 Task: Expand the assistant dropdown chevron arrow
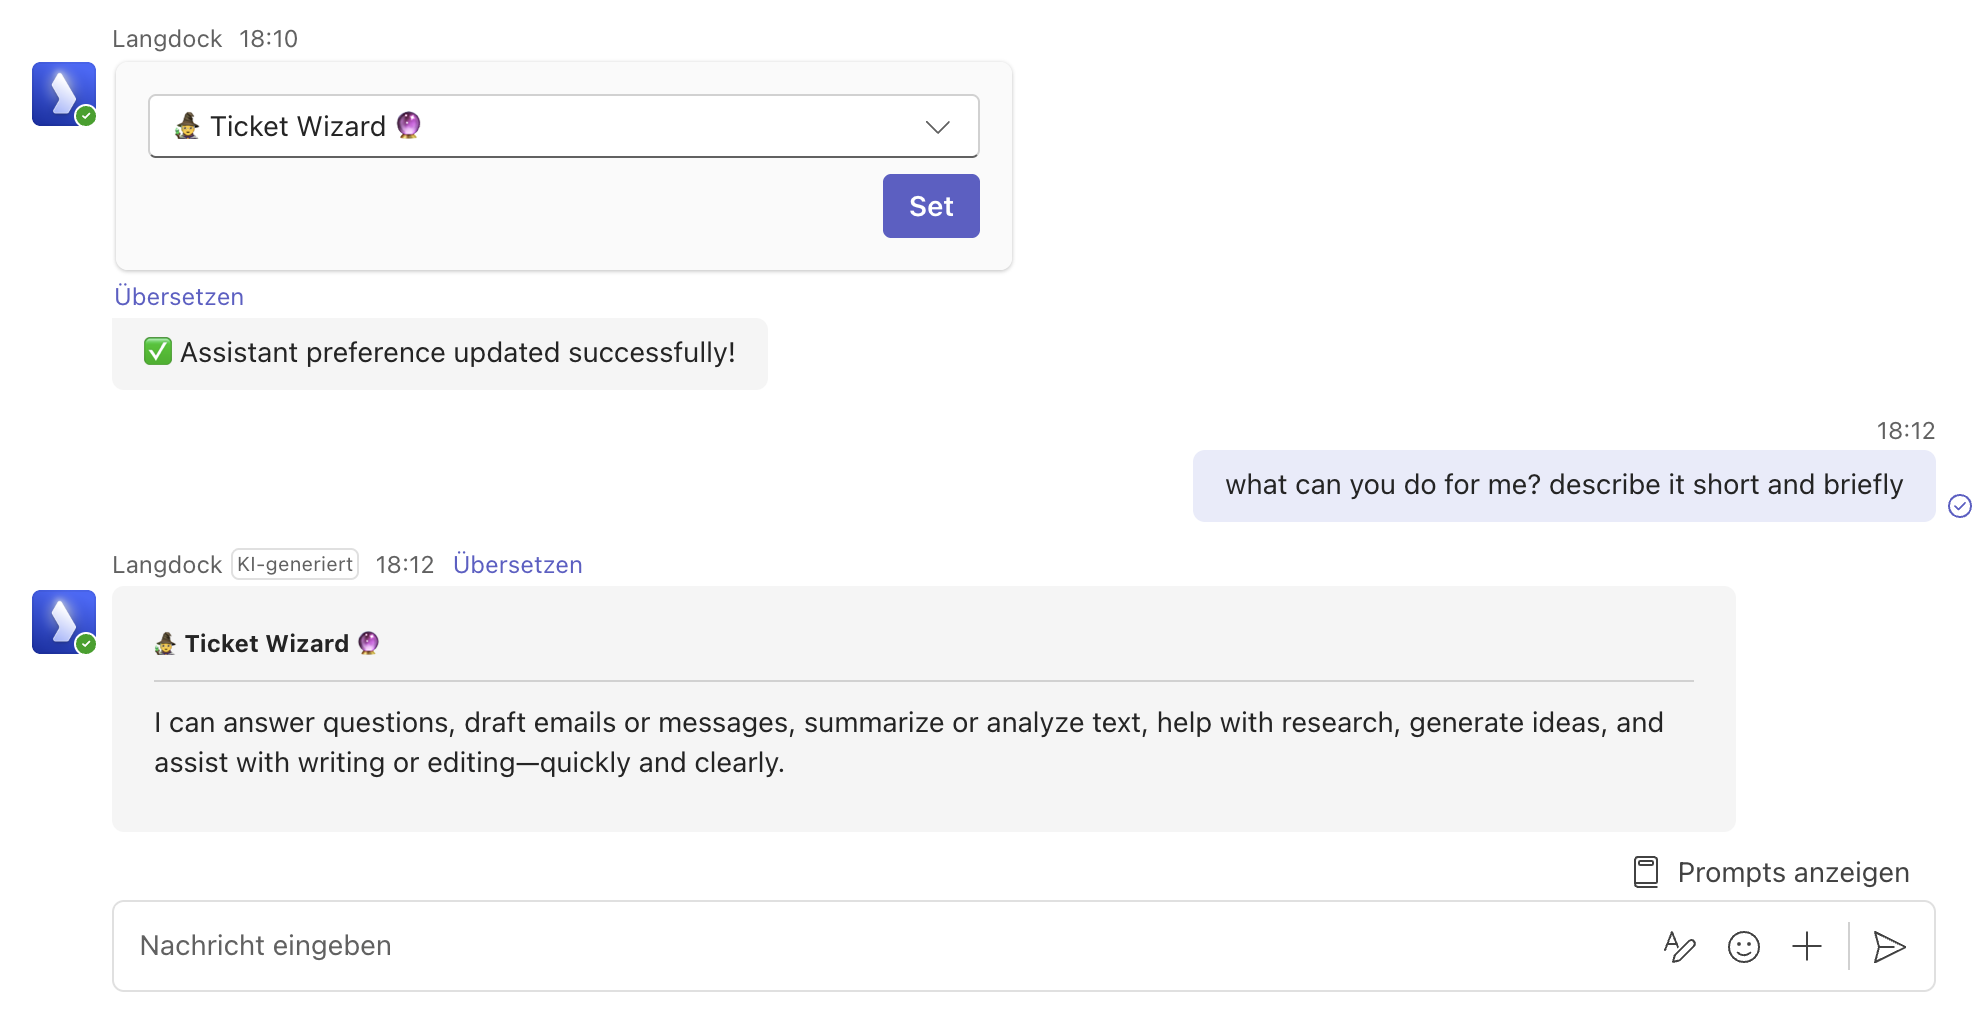[x=937, y=127]
